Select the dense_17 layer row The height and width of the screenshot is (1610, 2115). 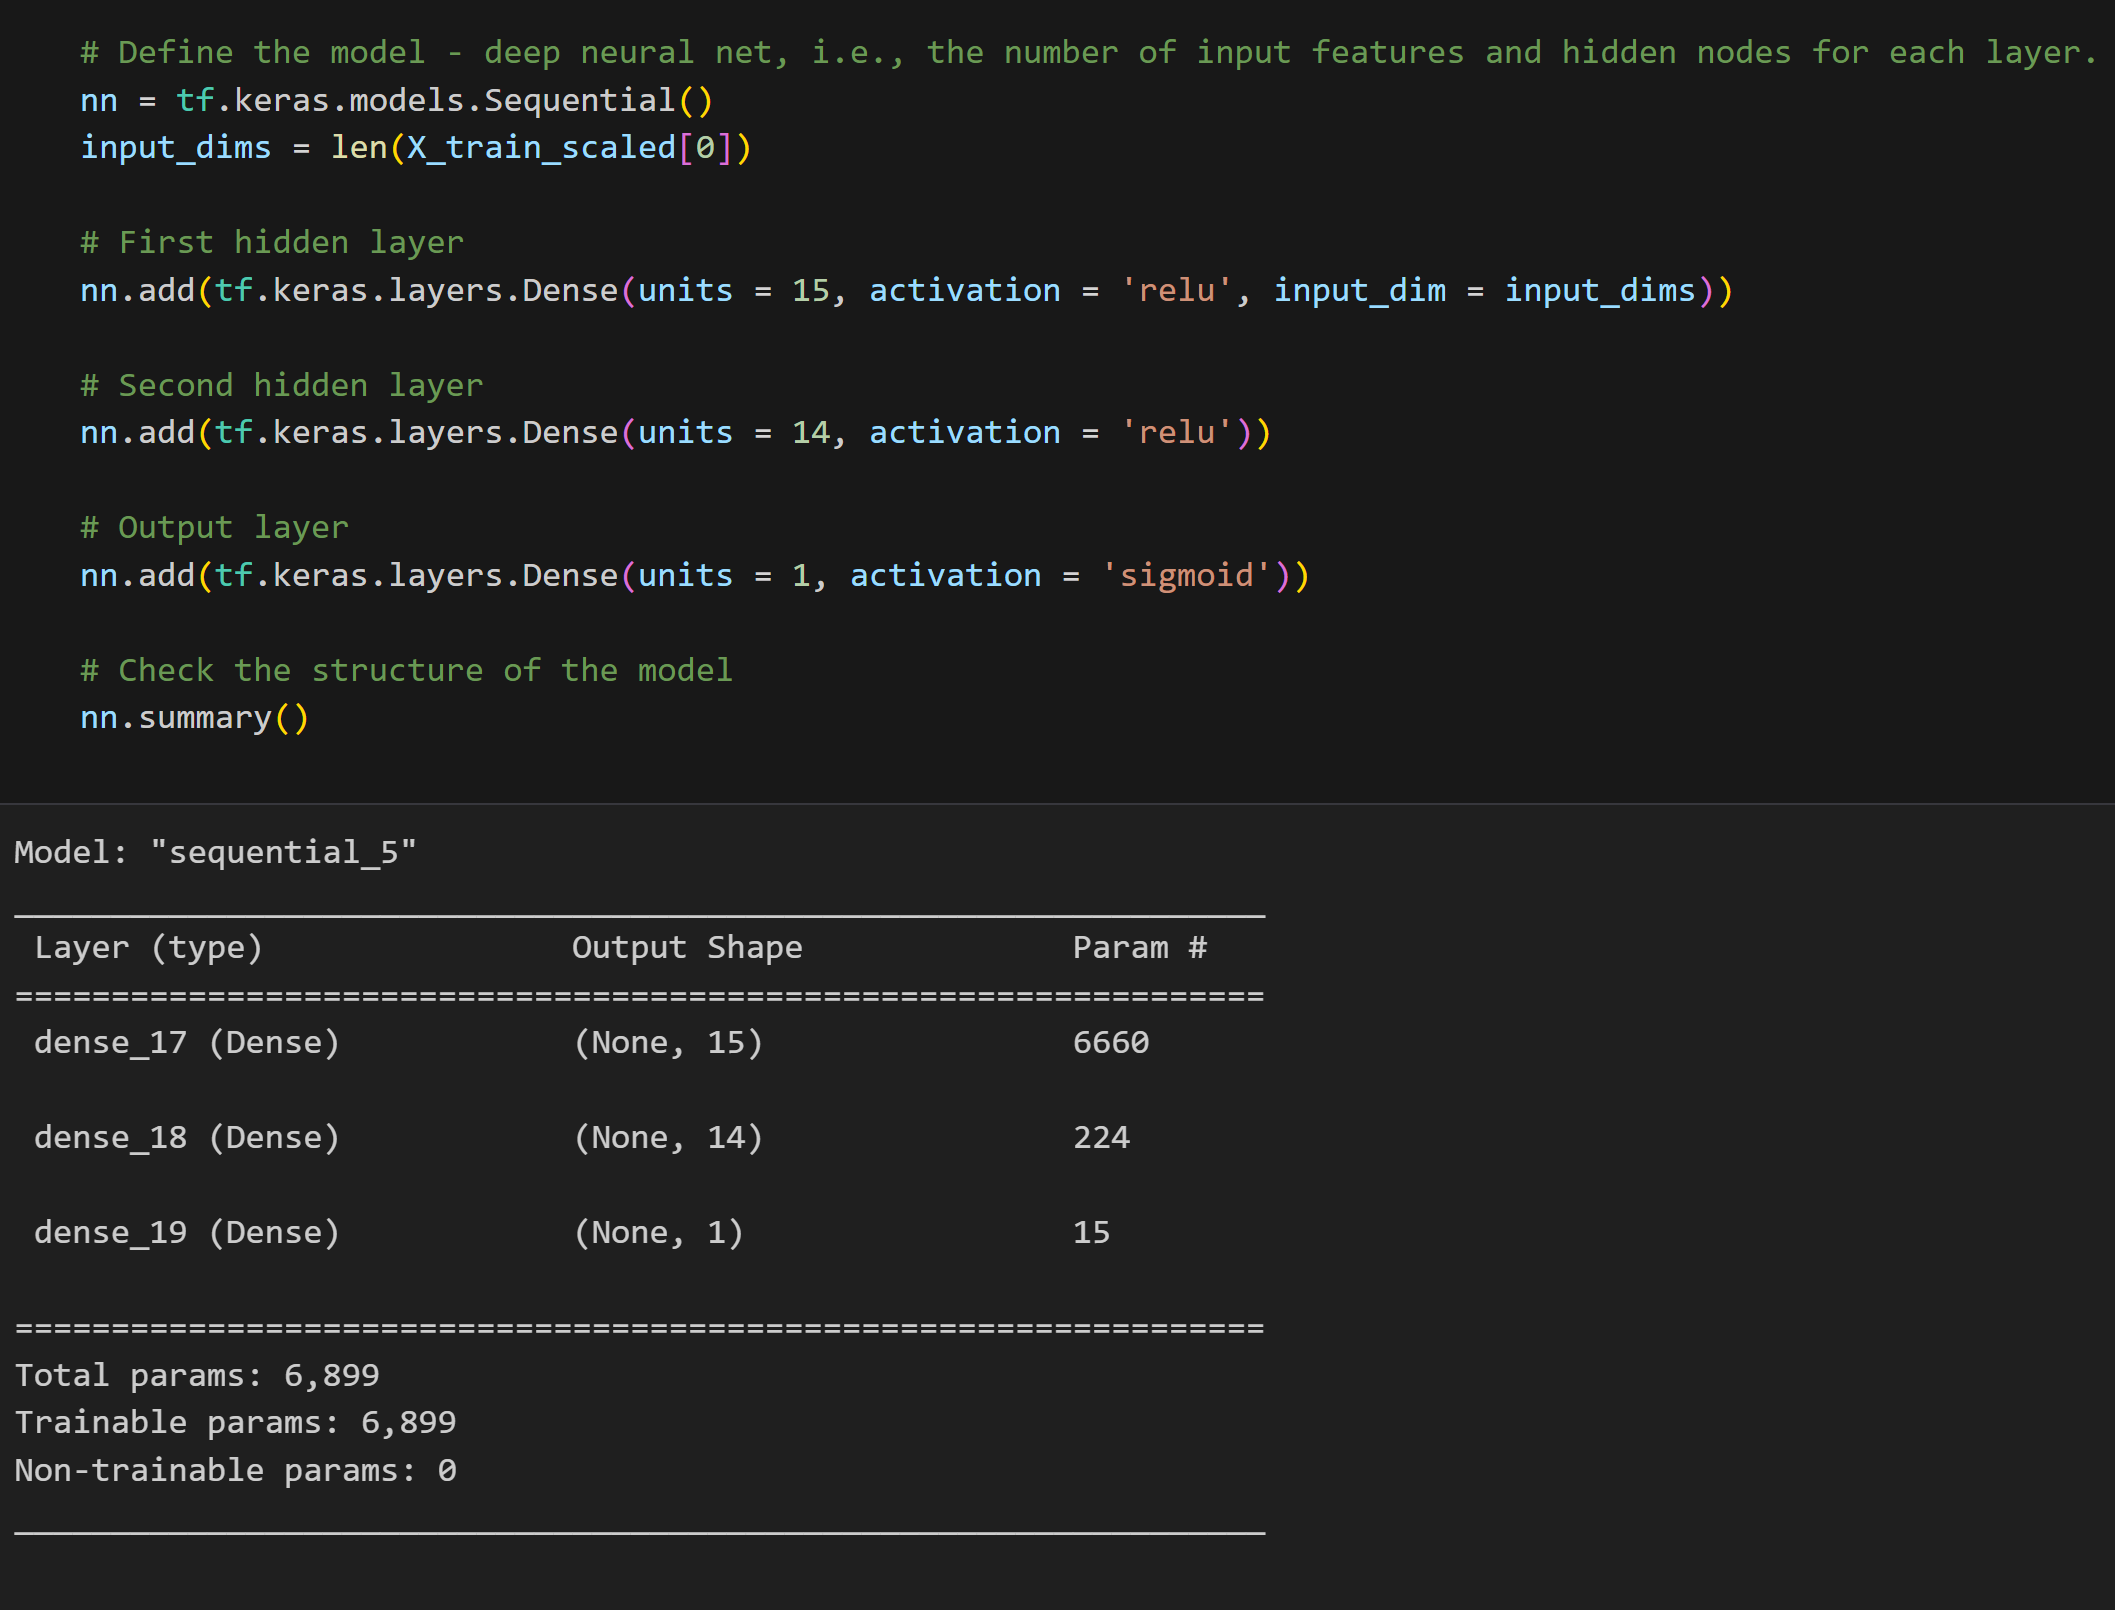[188, 1042]
